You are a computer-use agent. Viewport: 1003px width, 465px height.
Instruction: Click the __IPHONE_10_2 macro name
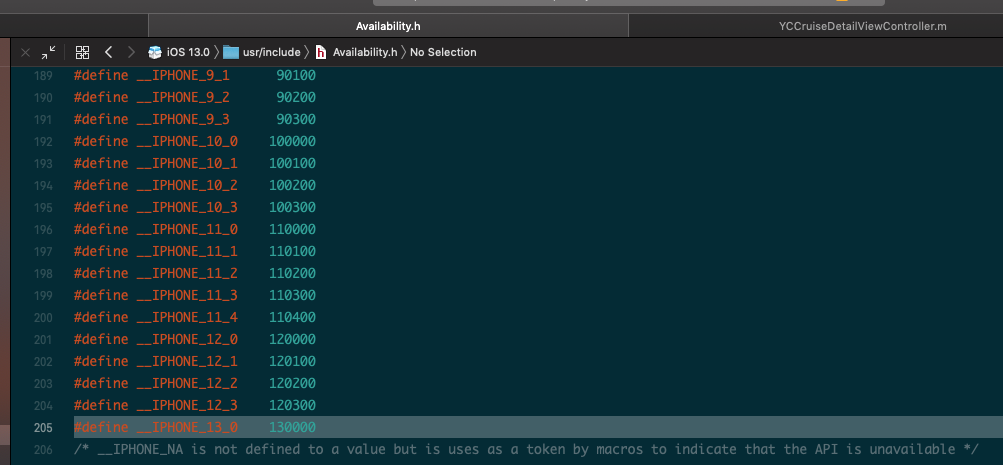[x=187, y=185]
